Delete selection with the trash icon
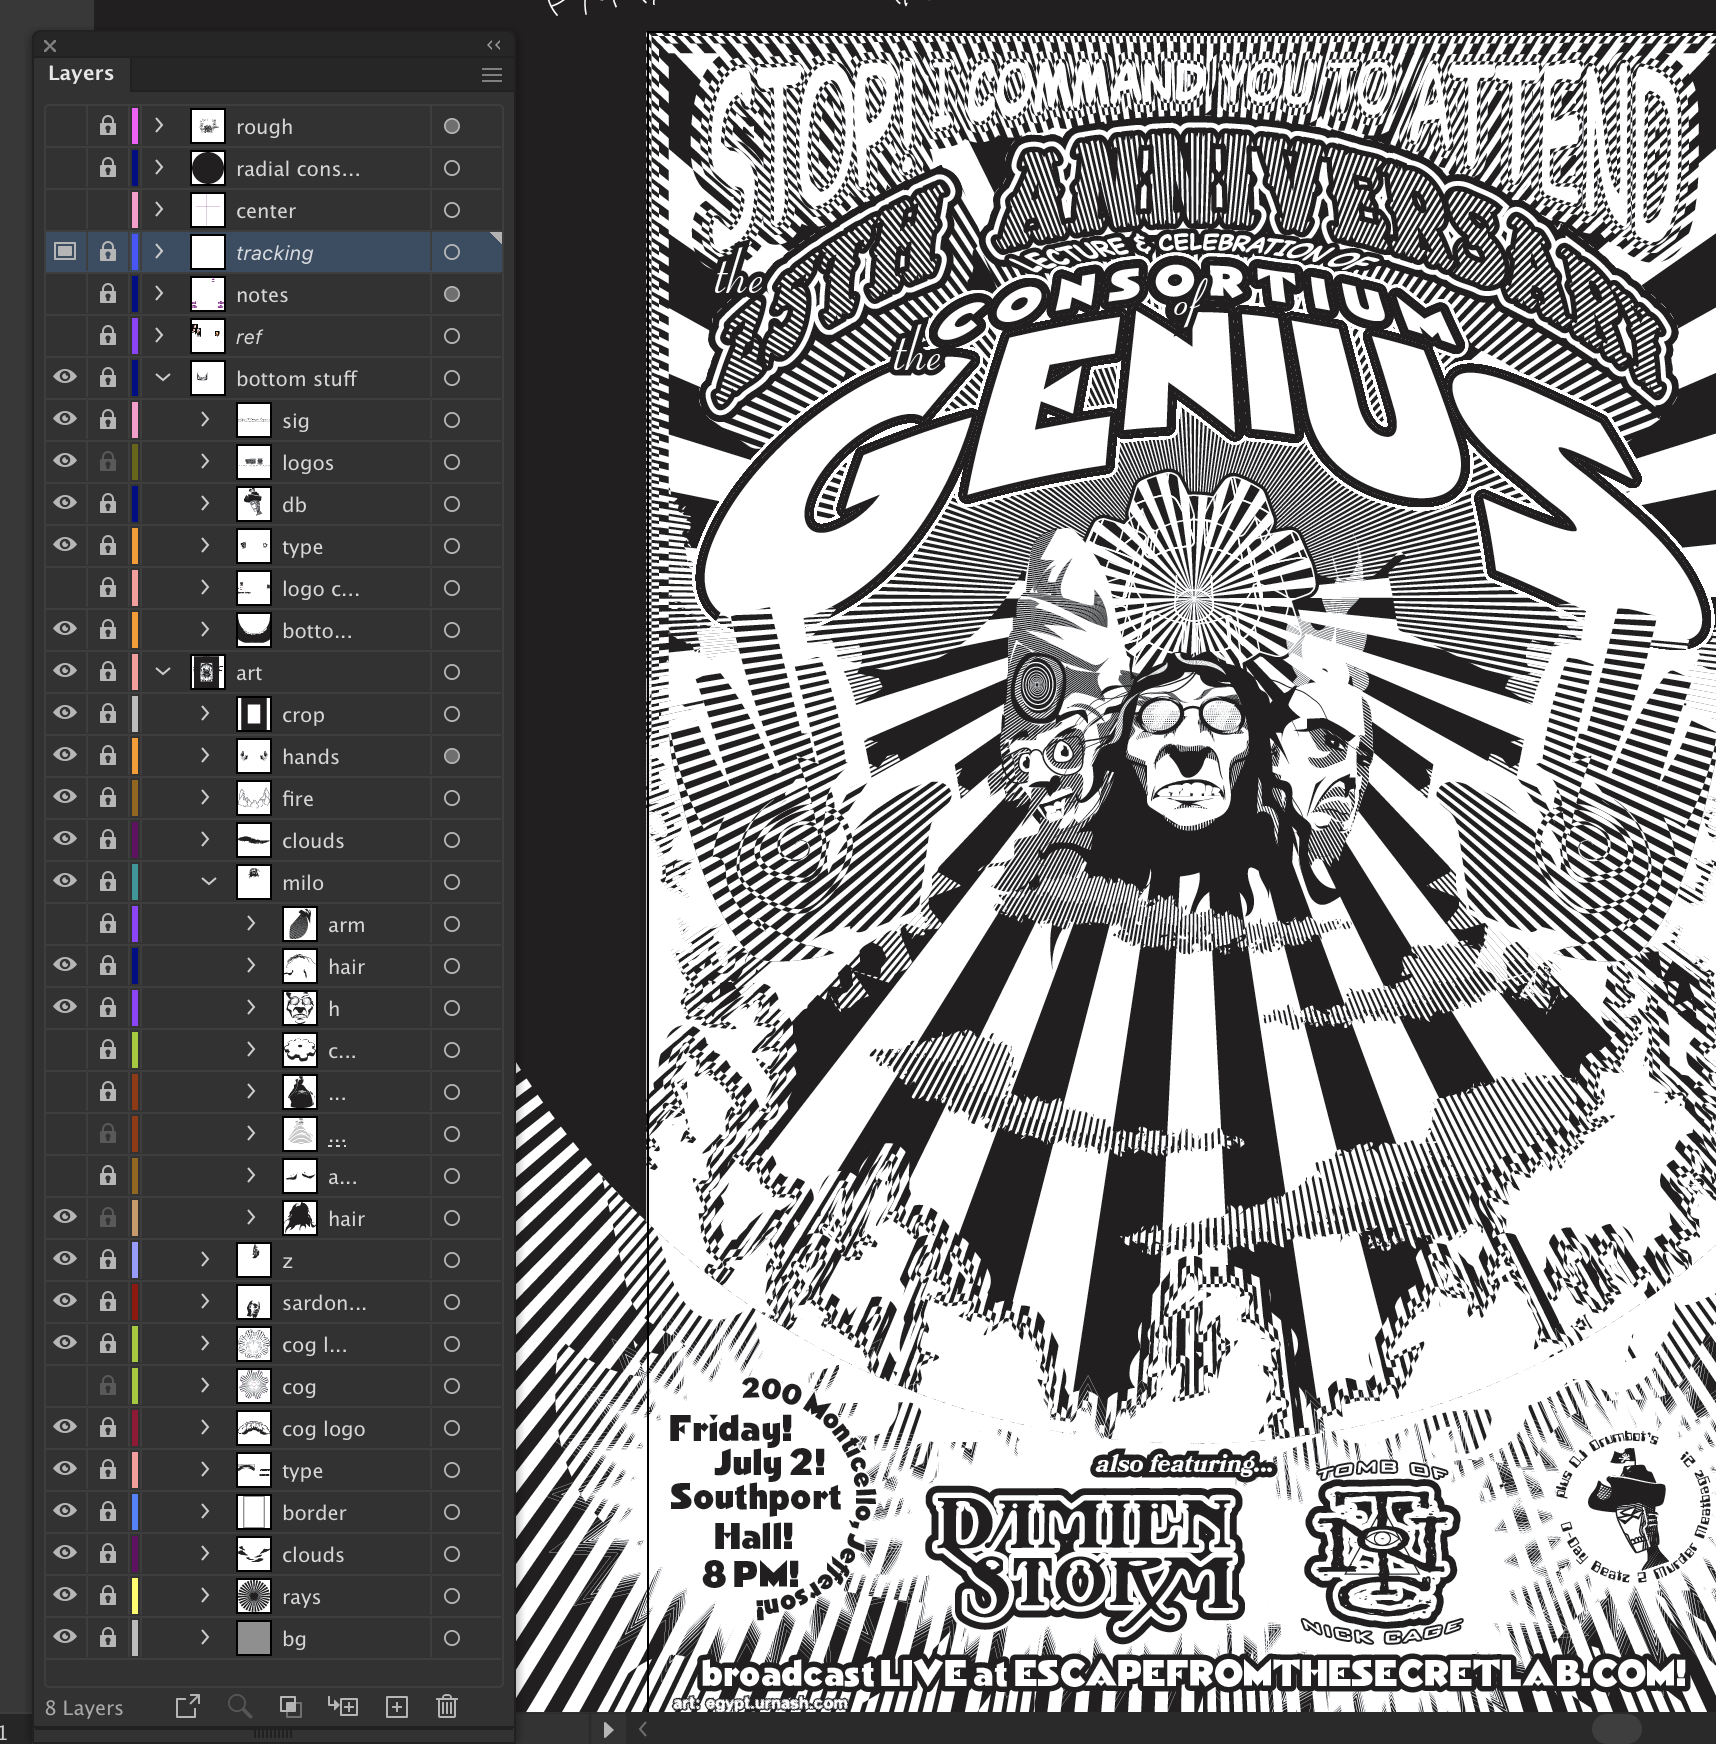 coord(447,1706)
